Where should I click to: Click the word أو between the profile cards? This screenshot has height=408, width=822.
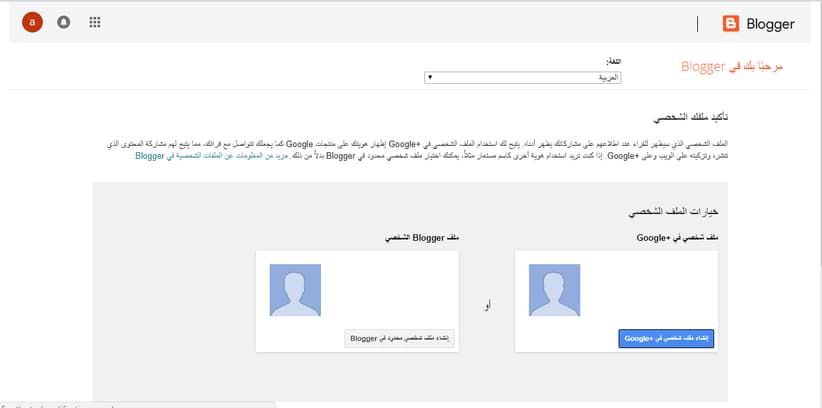point(488,305)
